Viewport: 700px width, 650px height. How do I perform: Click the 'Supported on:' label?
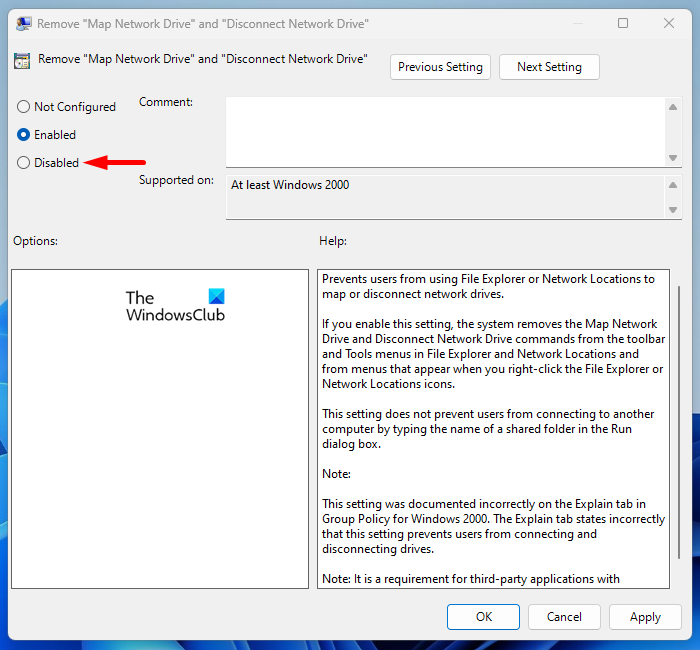point(176,180)
